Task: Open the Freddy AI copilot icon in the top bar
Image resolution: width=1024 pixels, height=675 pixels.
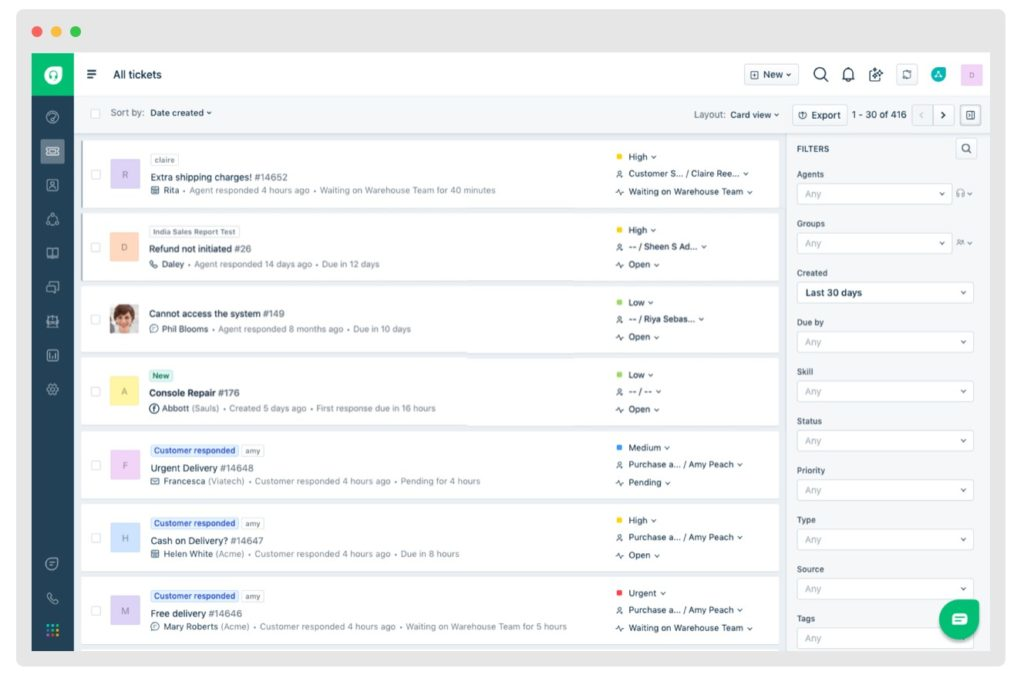Action: [875, 74]
